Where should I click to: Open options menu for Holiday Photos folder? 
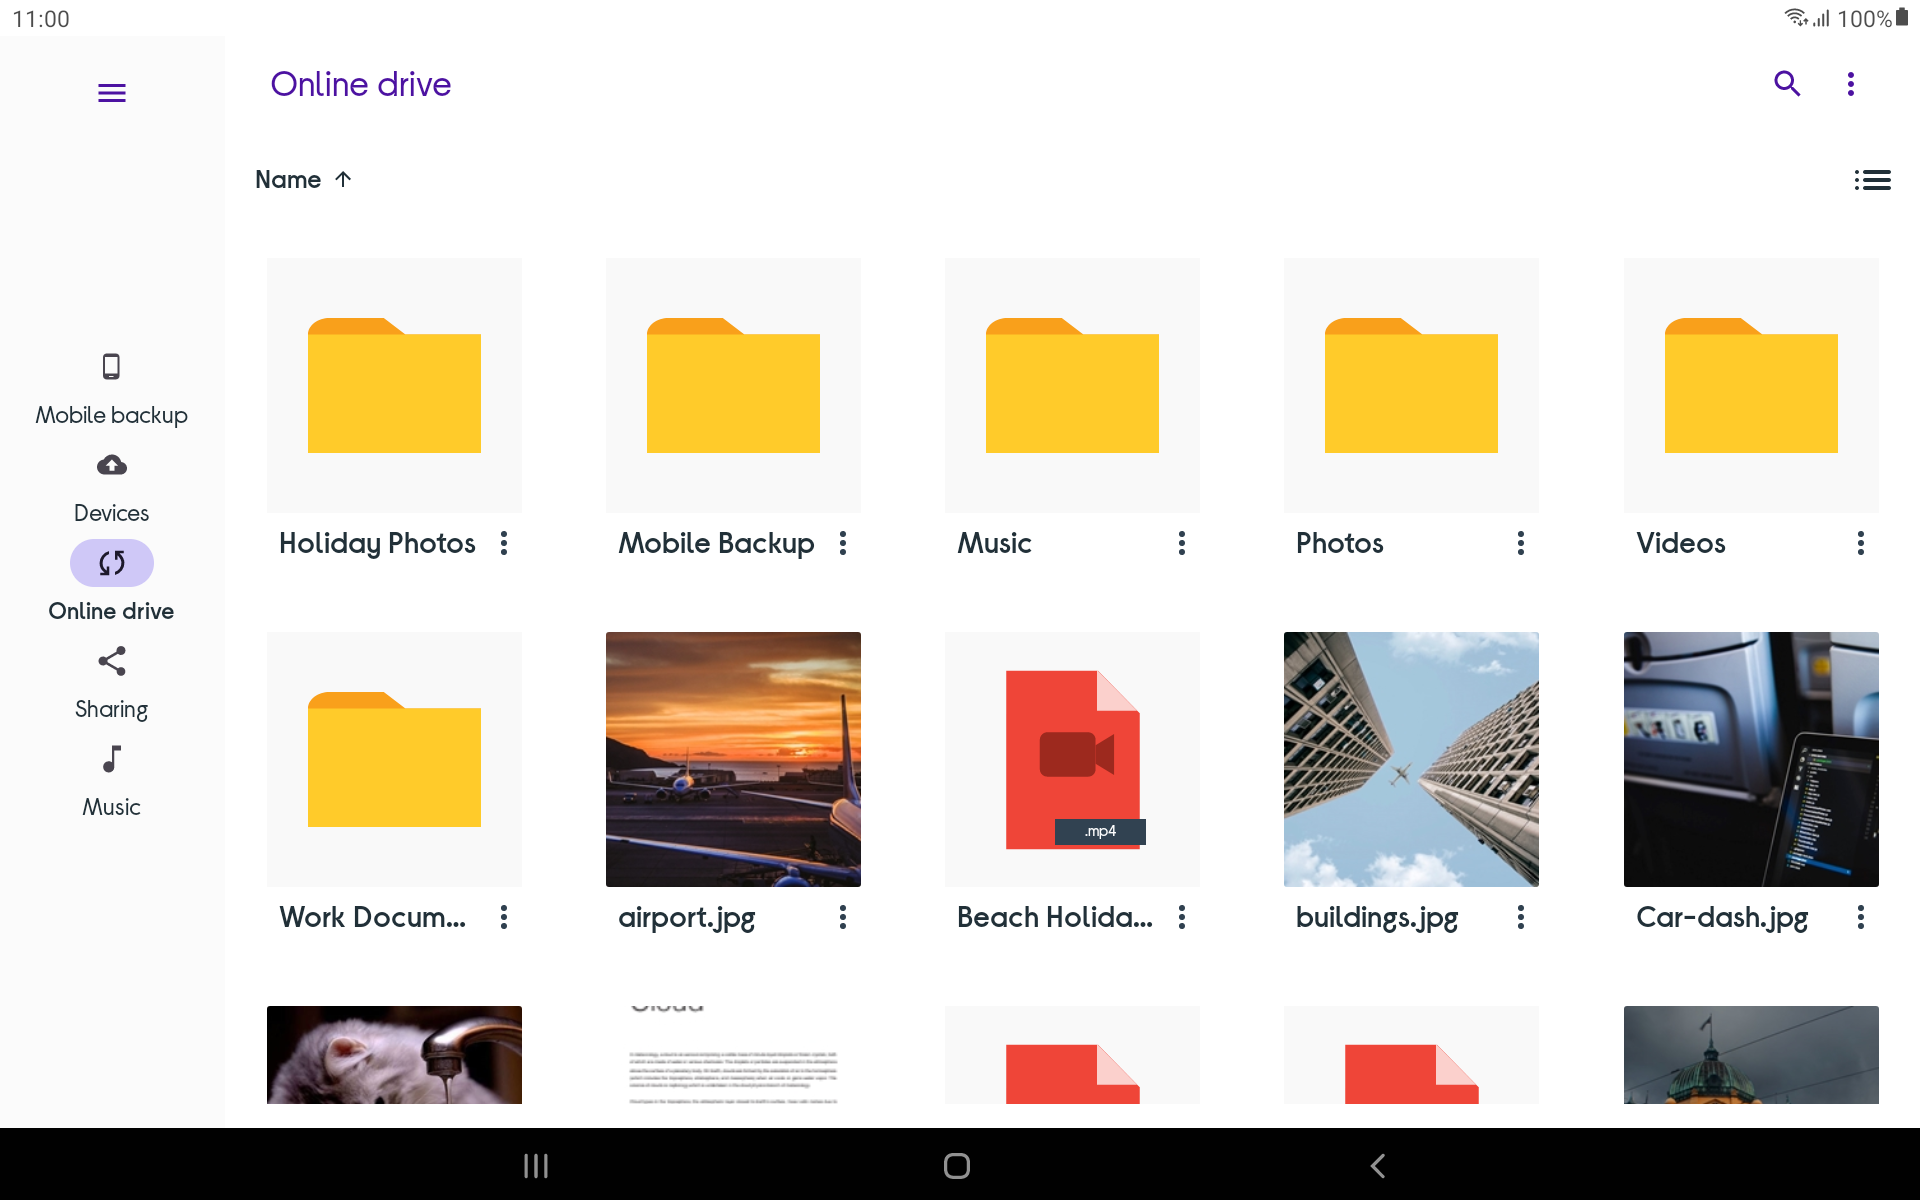[503, 543]
